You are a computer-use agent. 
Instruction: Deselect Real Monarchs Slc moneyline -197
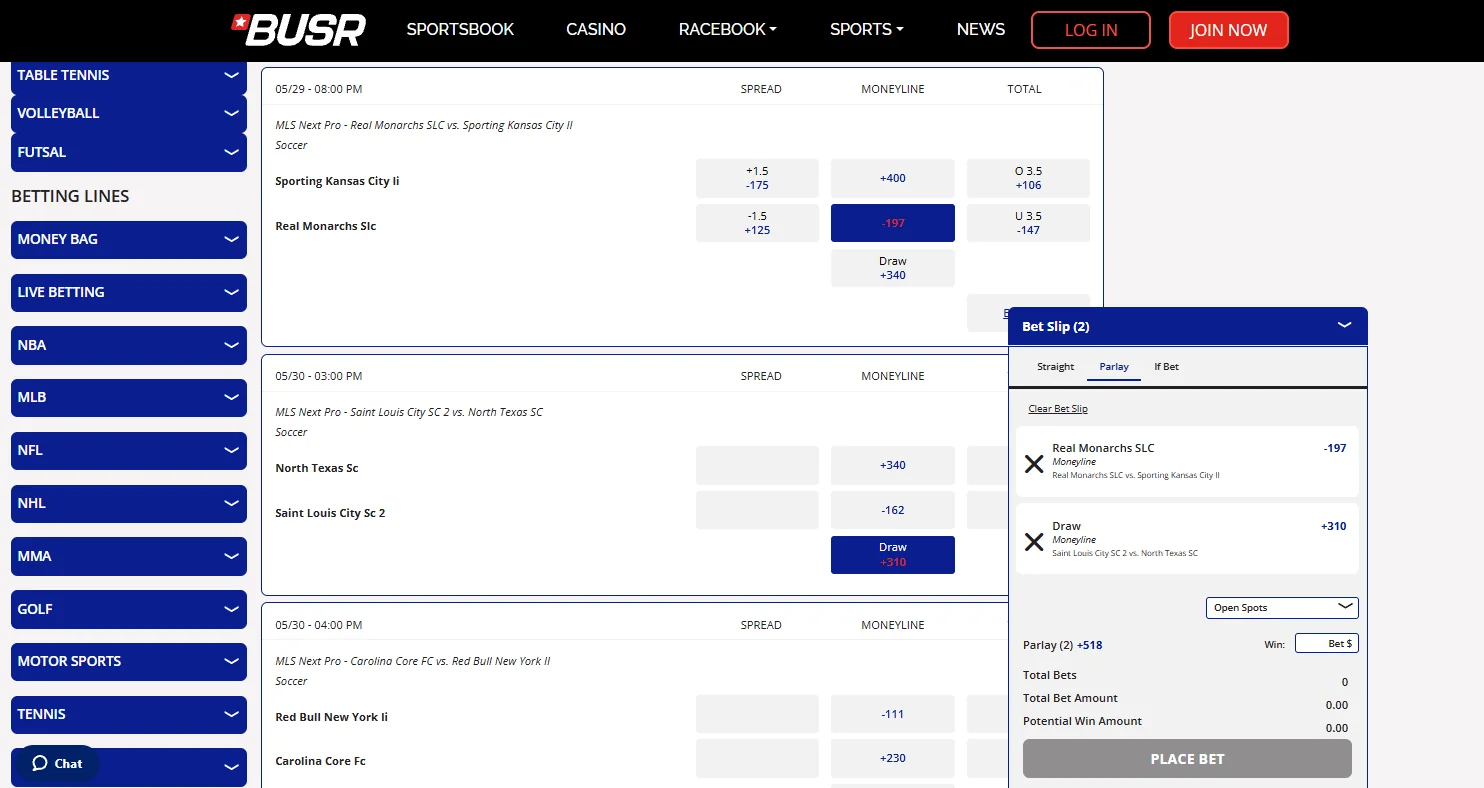pos(893,223)
